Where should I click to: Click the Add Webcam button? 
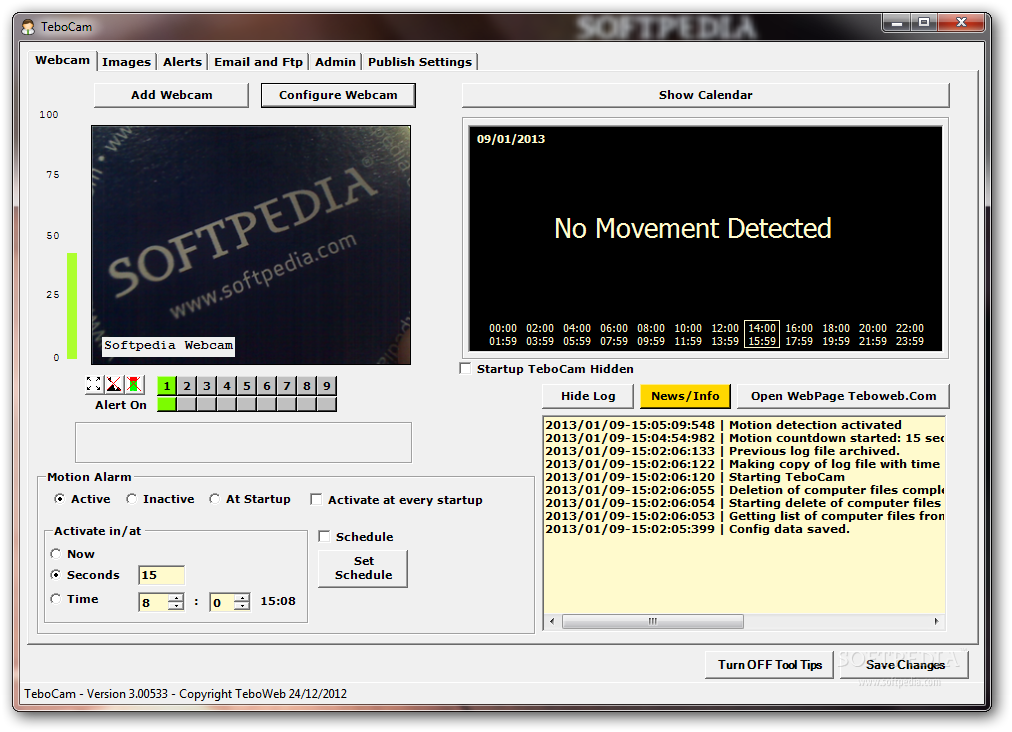(x=172, y=95)
